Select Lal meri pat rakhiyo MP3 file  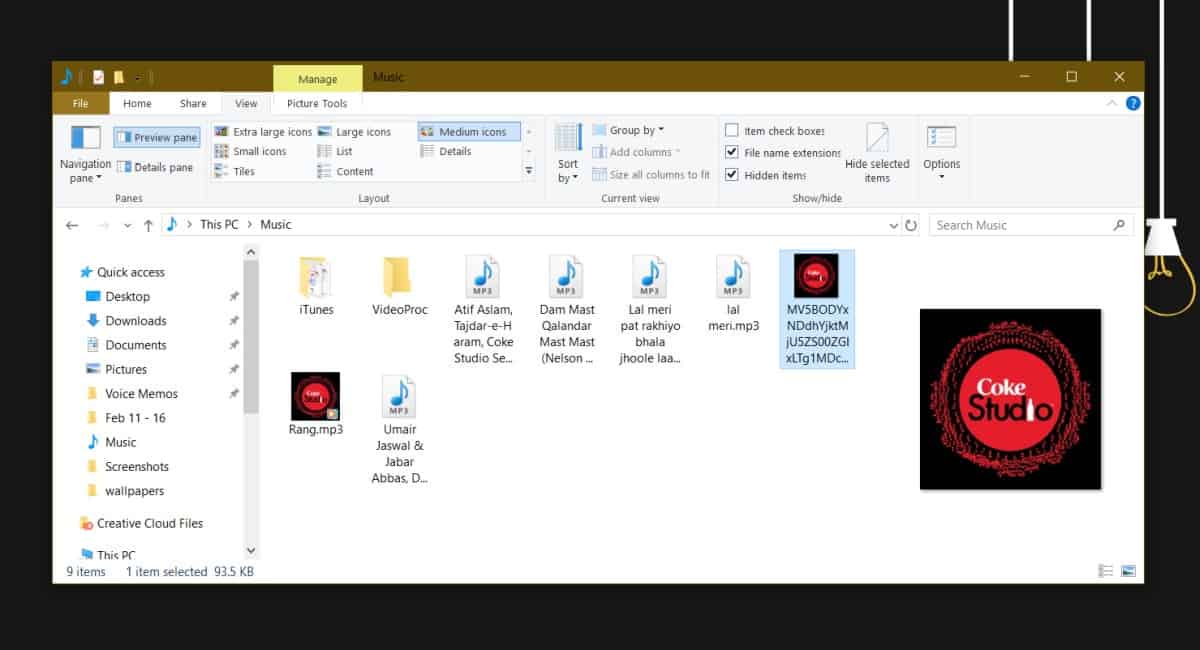tap(650, 309)
